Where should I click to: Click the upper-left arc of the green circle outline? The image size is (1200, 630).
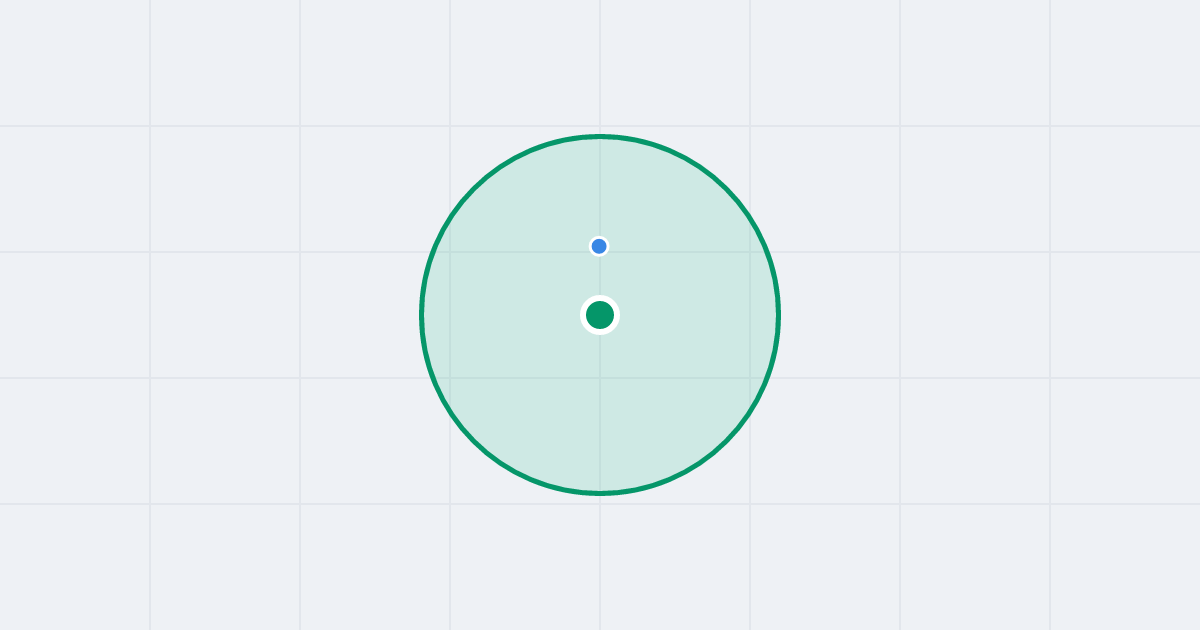point(474,189)
